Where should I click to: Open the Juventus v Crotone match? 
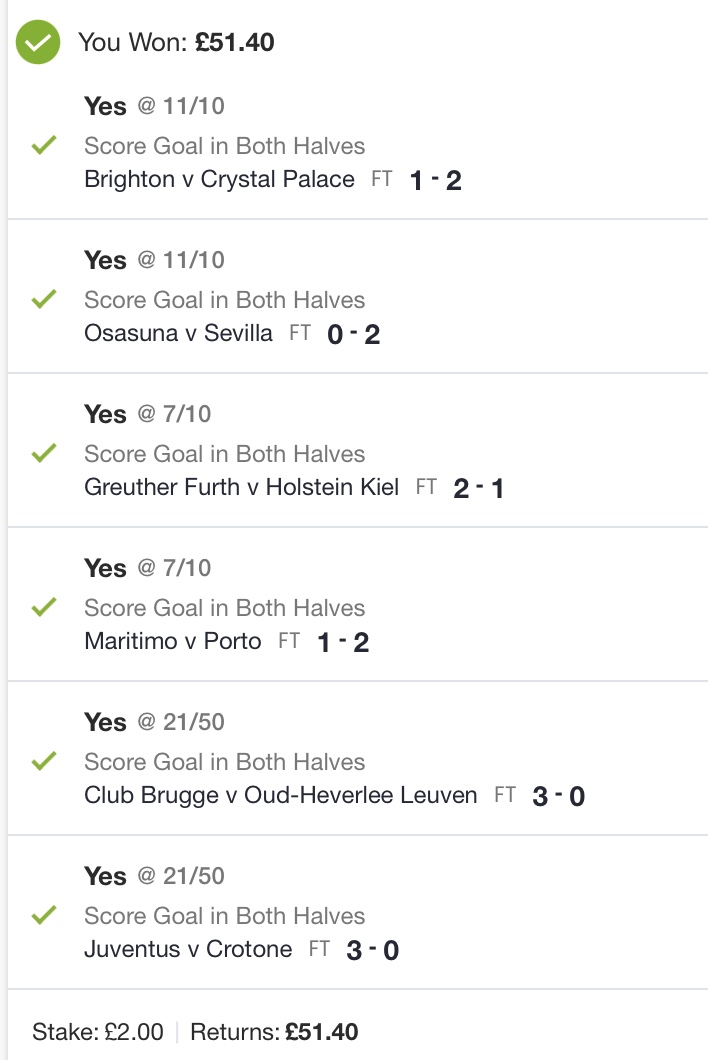tap(188, 949)
